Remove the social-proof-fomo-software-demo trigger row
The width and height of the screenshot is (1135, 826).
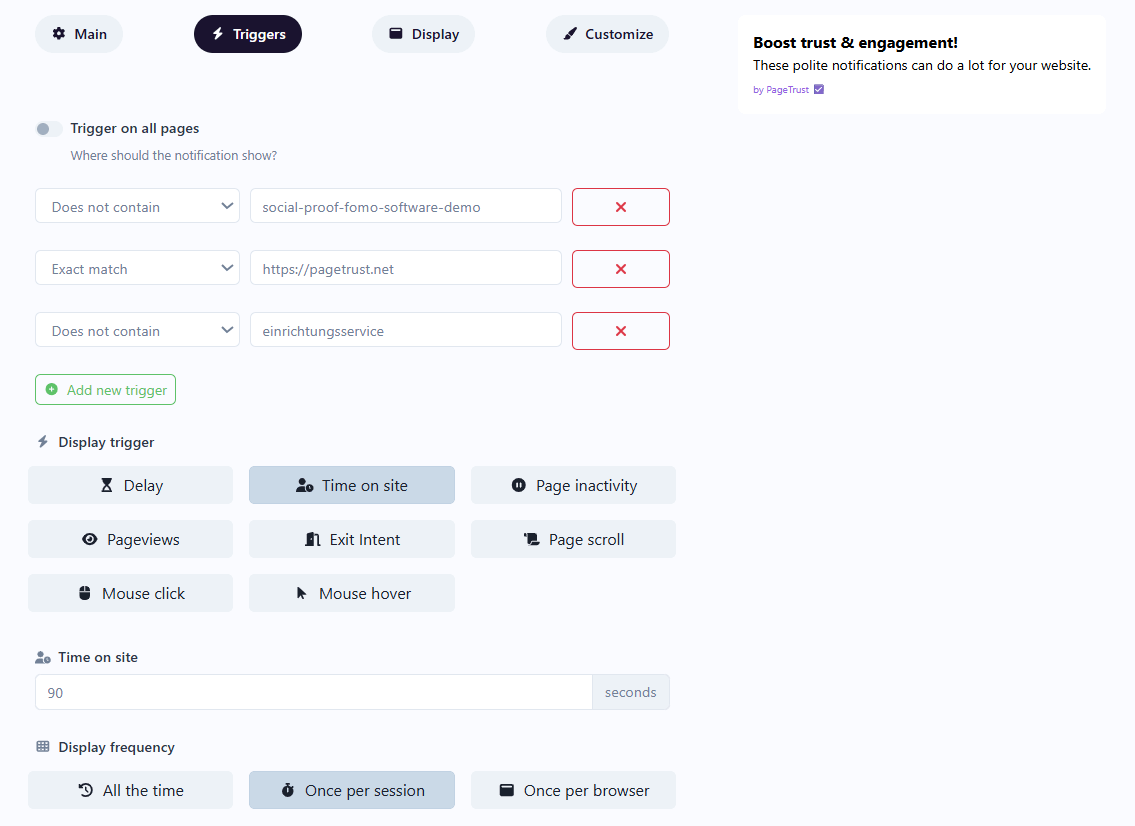coord(620,207)
